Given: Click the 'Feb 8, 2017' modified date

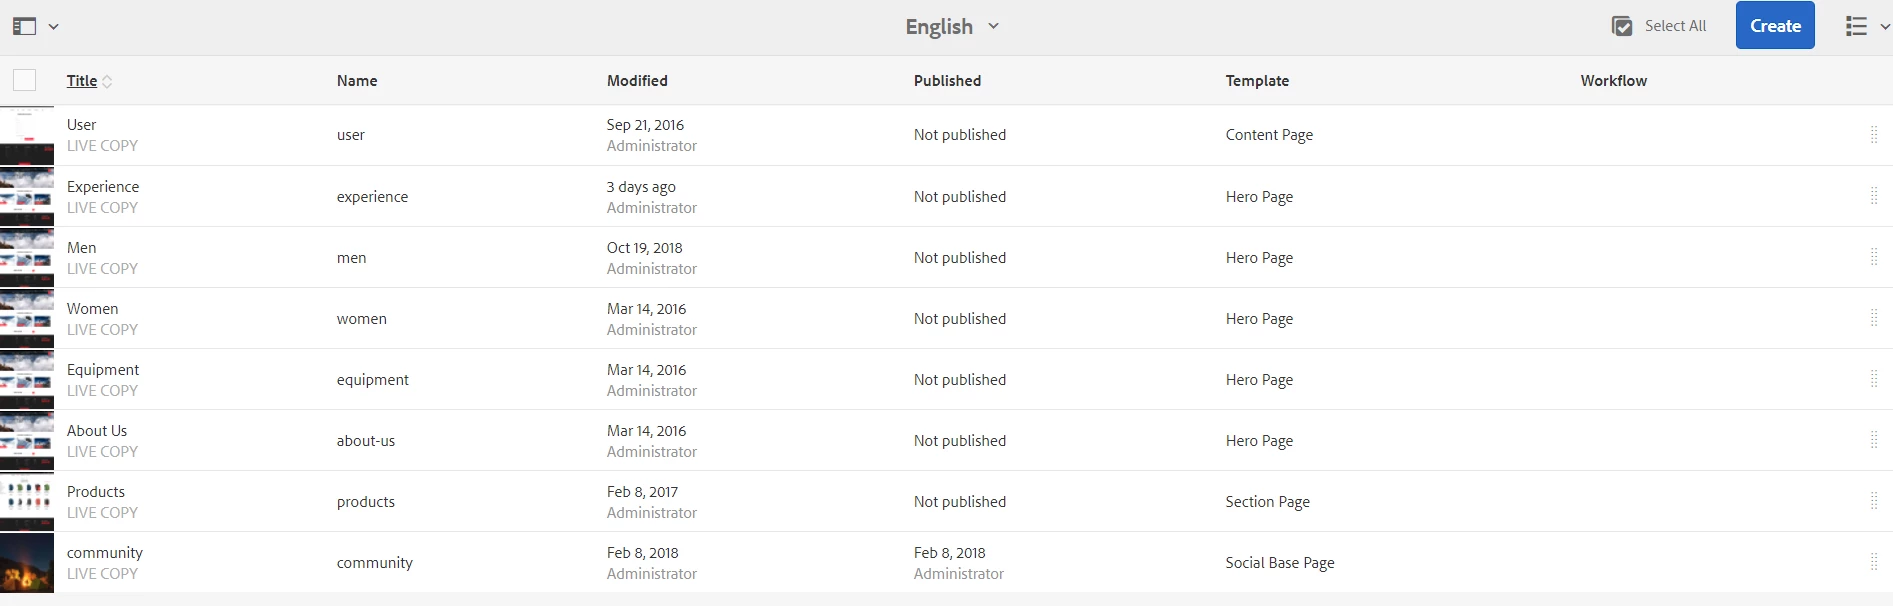Looking at the screenshot, I should point(642,492).
